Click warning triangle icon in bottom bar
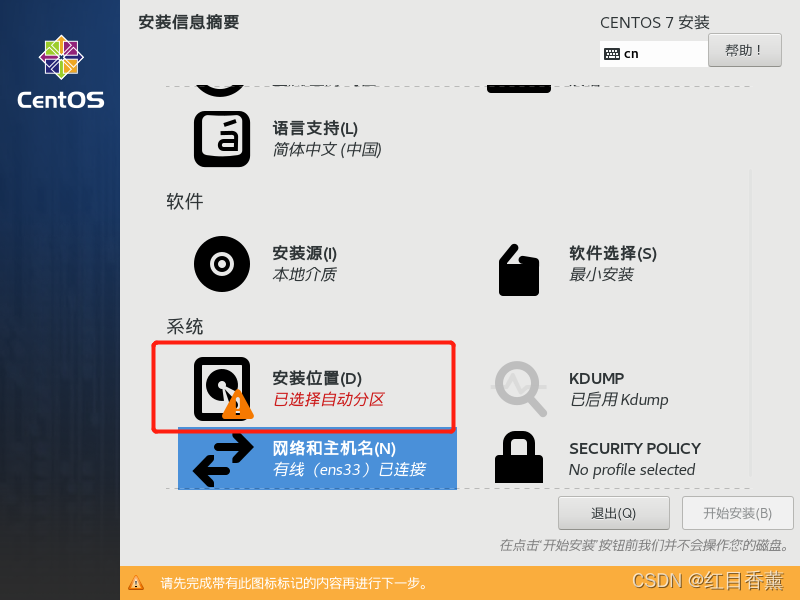Viewport: 800px width, 600px height. tap(136, 583)
